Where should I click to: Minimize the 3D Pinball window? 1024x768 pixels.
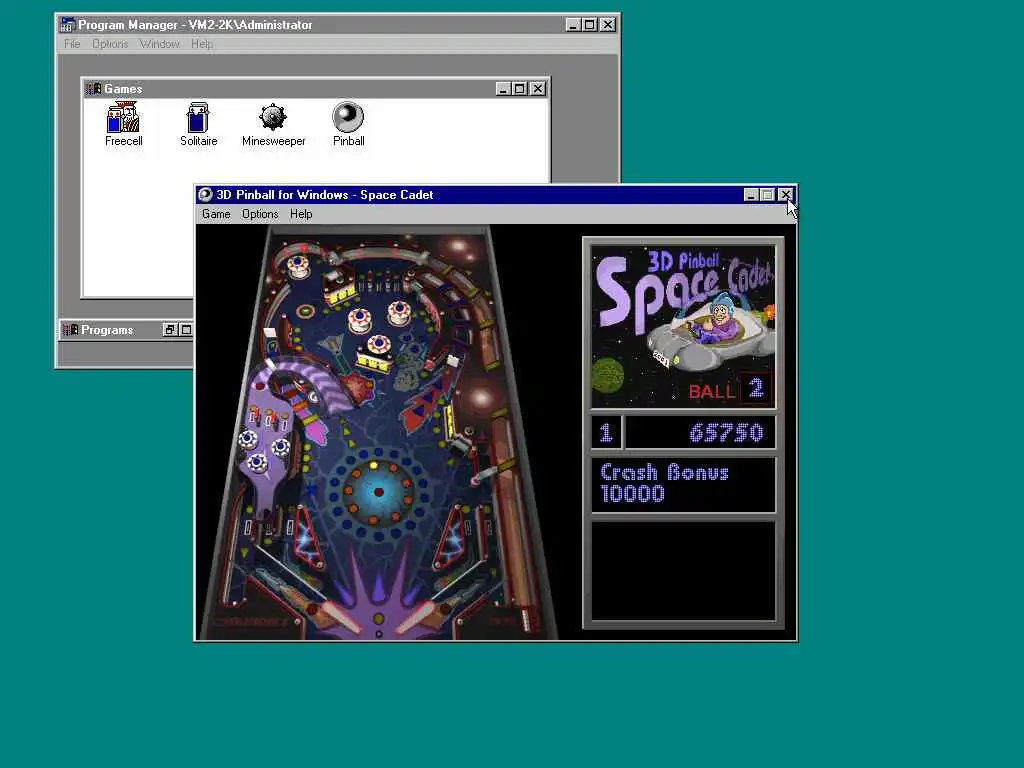[x=751, y=195]
